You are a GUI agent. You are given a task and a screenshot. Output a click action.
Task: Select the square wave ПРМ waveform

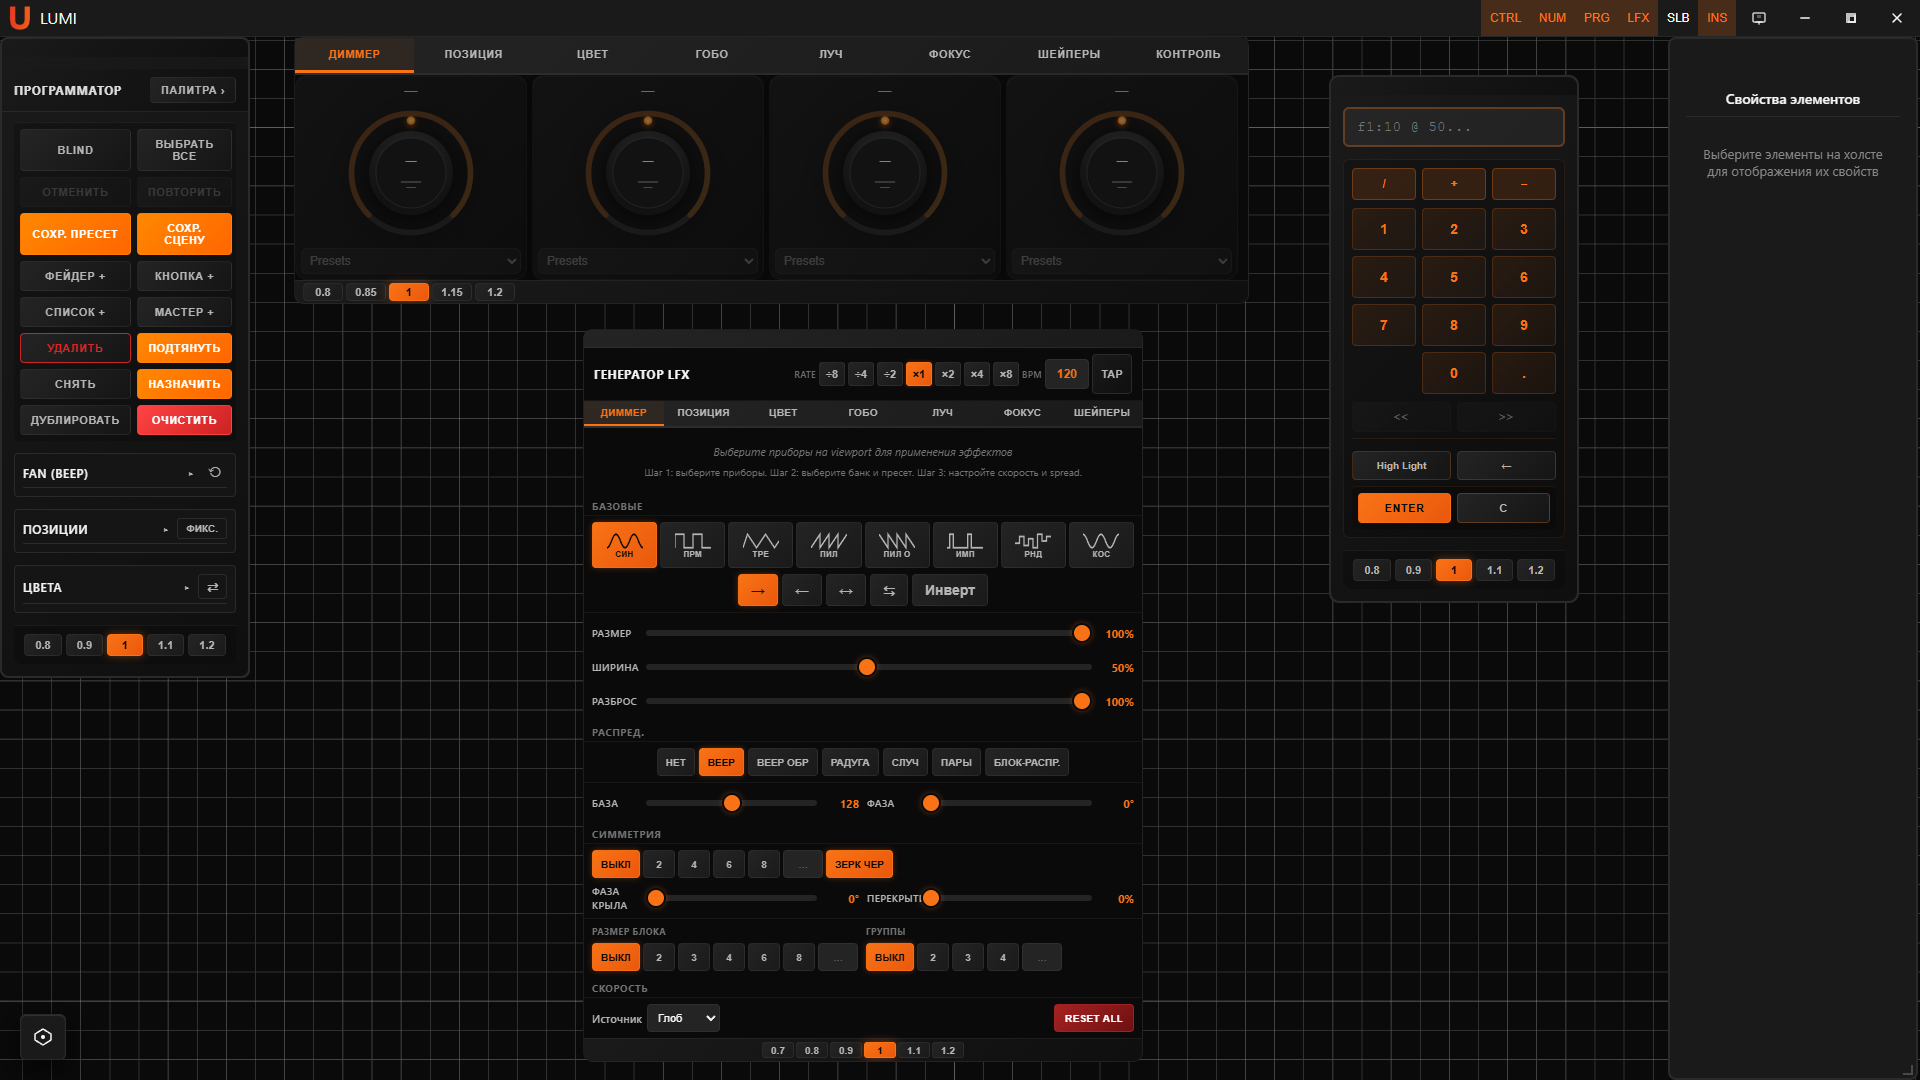(692, 545)
